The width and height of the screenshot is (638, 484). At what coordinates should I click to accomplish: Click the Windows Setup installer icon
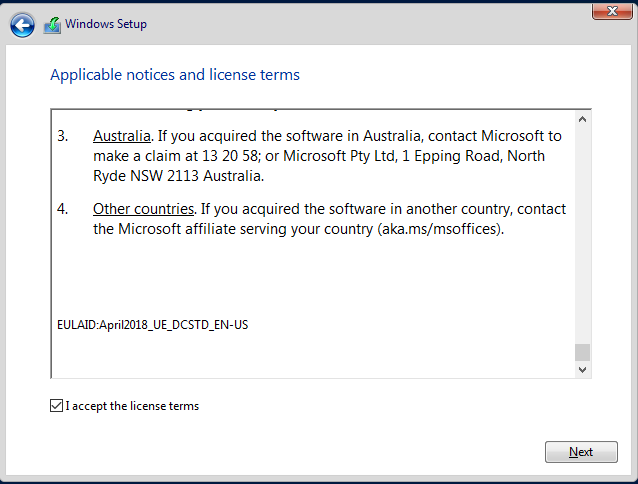(52, 25)
